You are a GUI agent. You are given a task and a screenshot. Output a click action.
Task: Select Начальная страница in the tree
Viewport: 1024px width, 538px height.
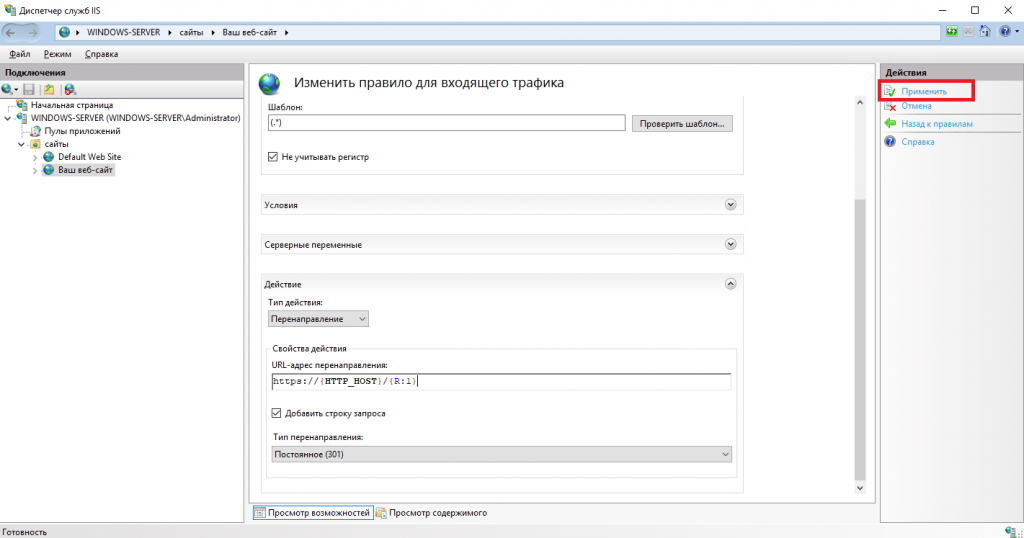tap(72, 105)
